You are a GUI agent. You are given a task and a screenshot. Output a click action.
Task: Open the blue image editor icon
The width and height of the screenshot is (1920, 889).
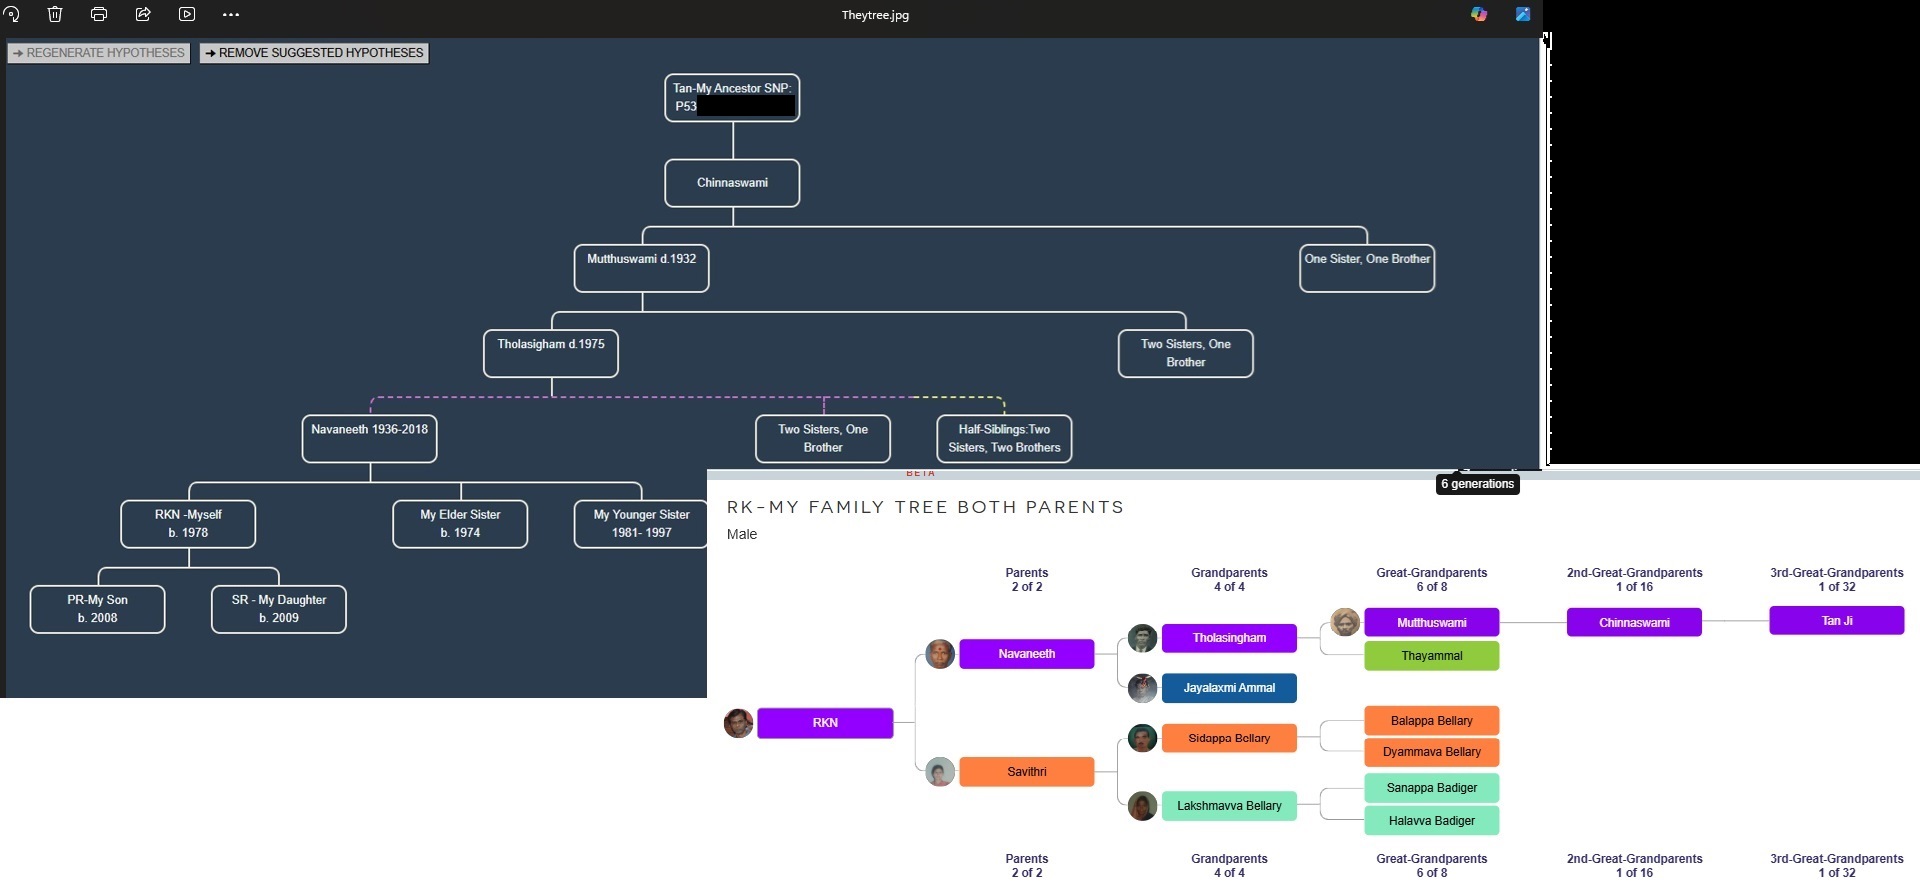click(1523, 14)
